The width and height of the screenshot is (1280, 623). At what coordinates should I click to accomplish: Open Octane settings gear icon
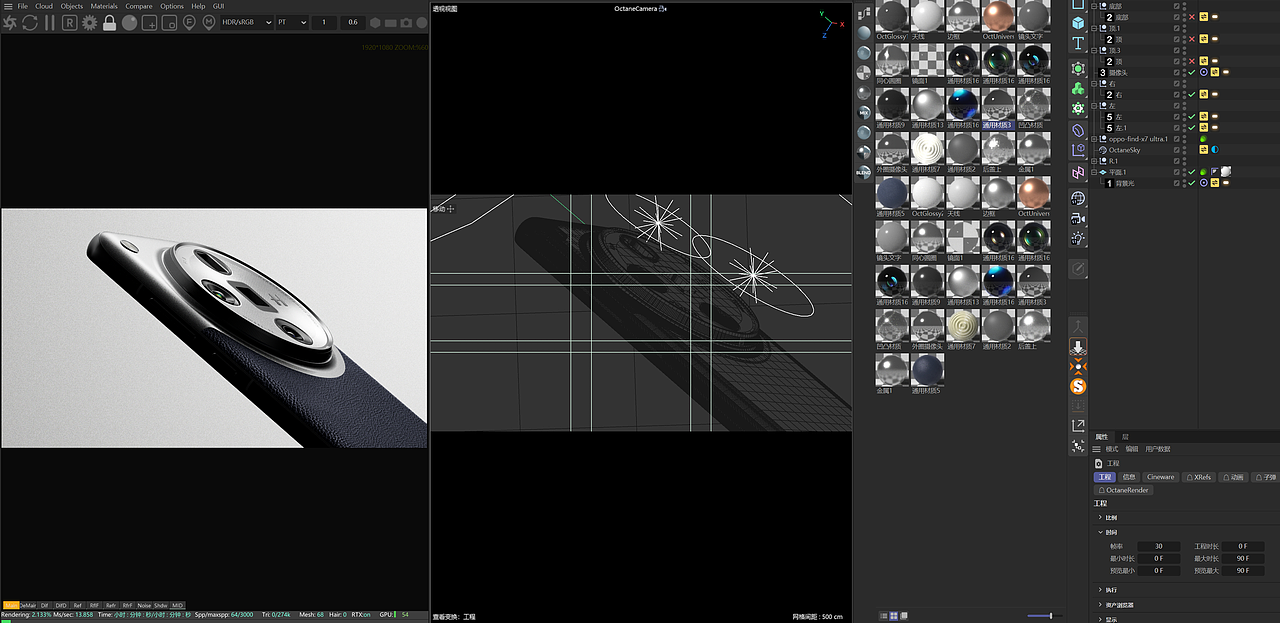click(90, 22)
